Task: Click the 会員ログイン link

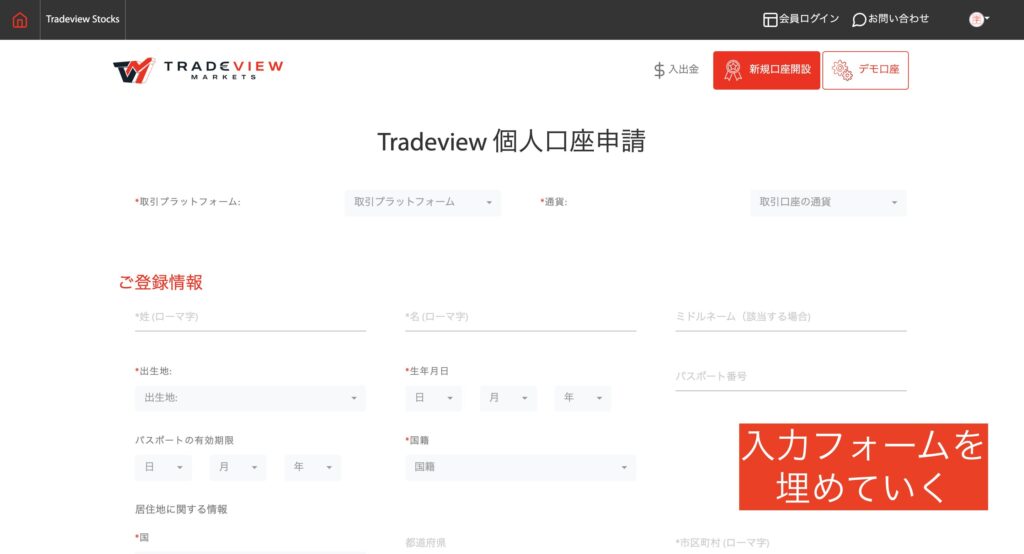Action: point(801,19)
